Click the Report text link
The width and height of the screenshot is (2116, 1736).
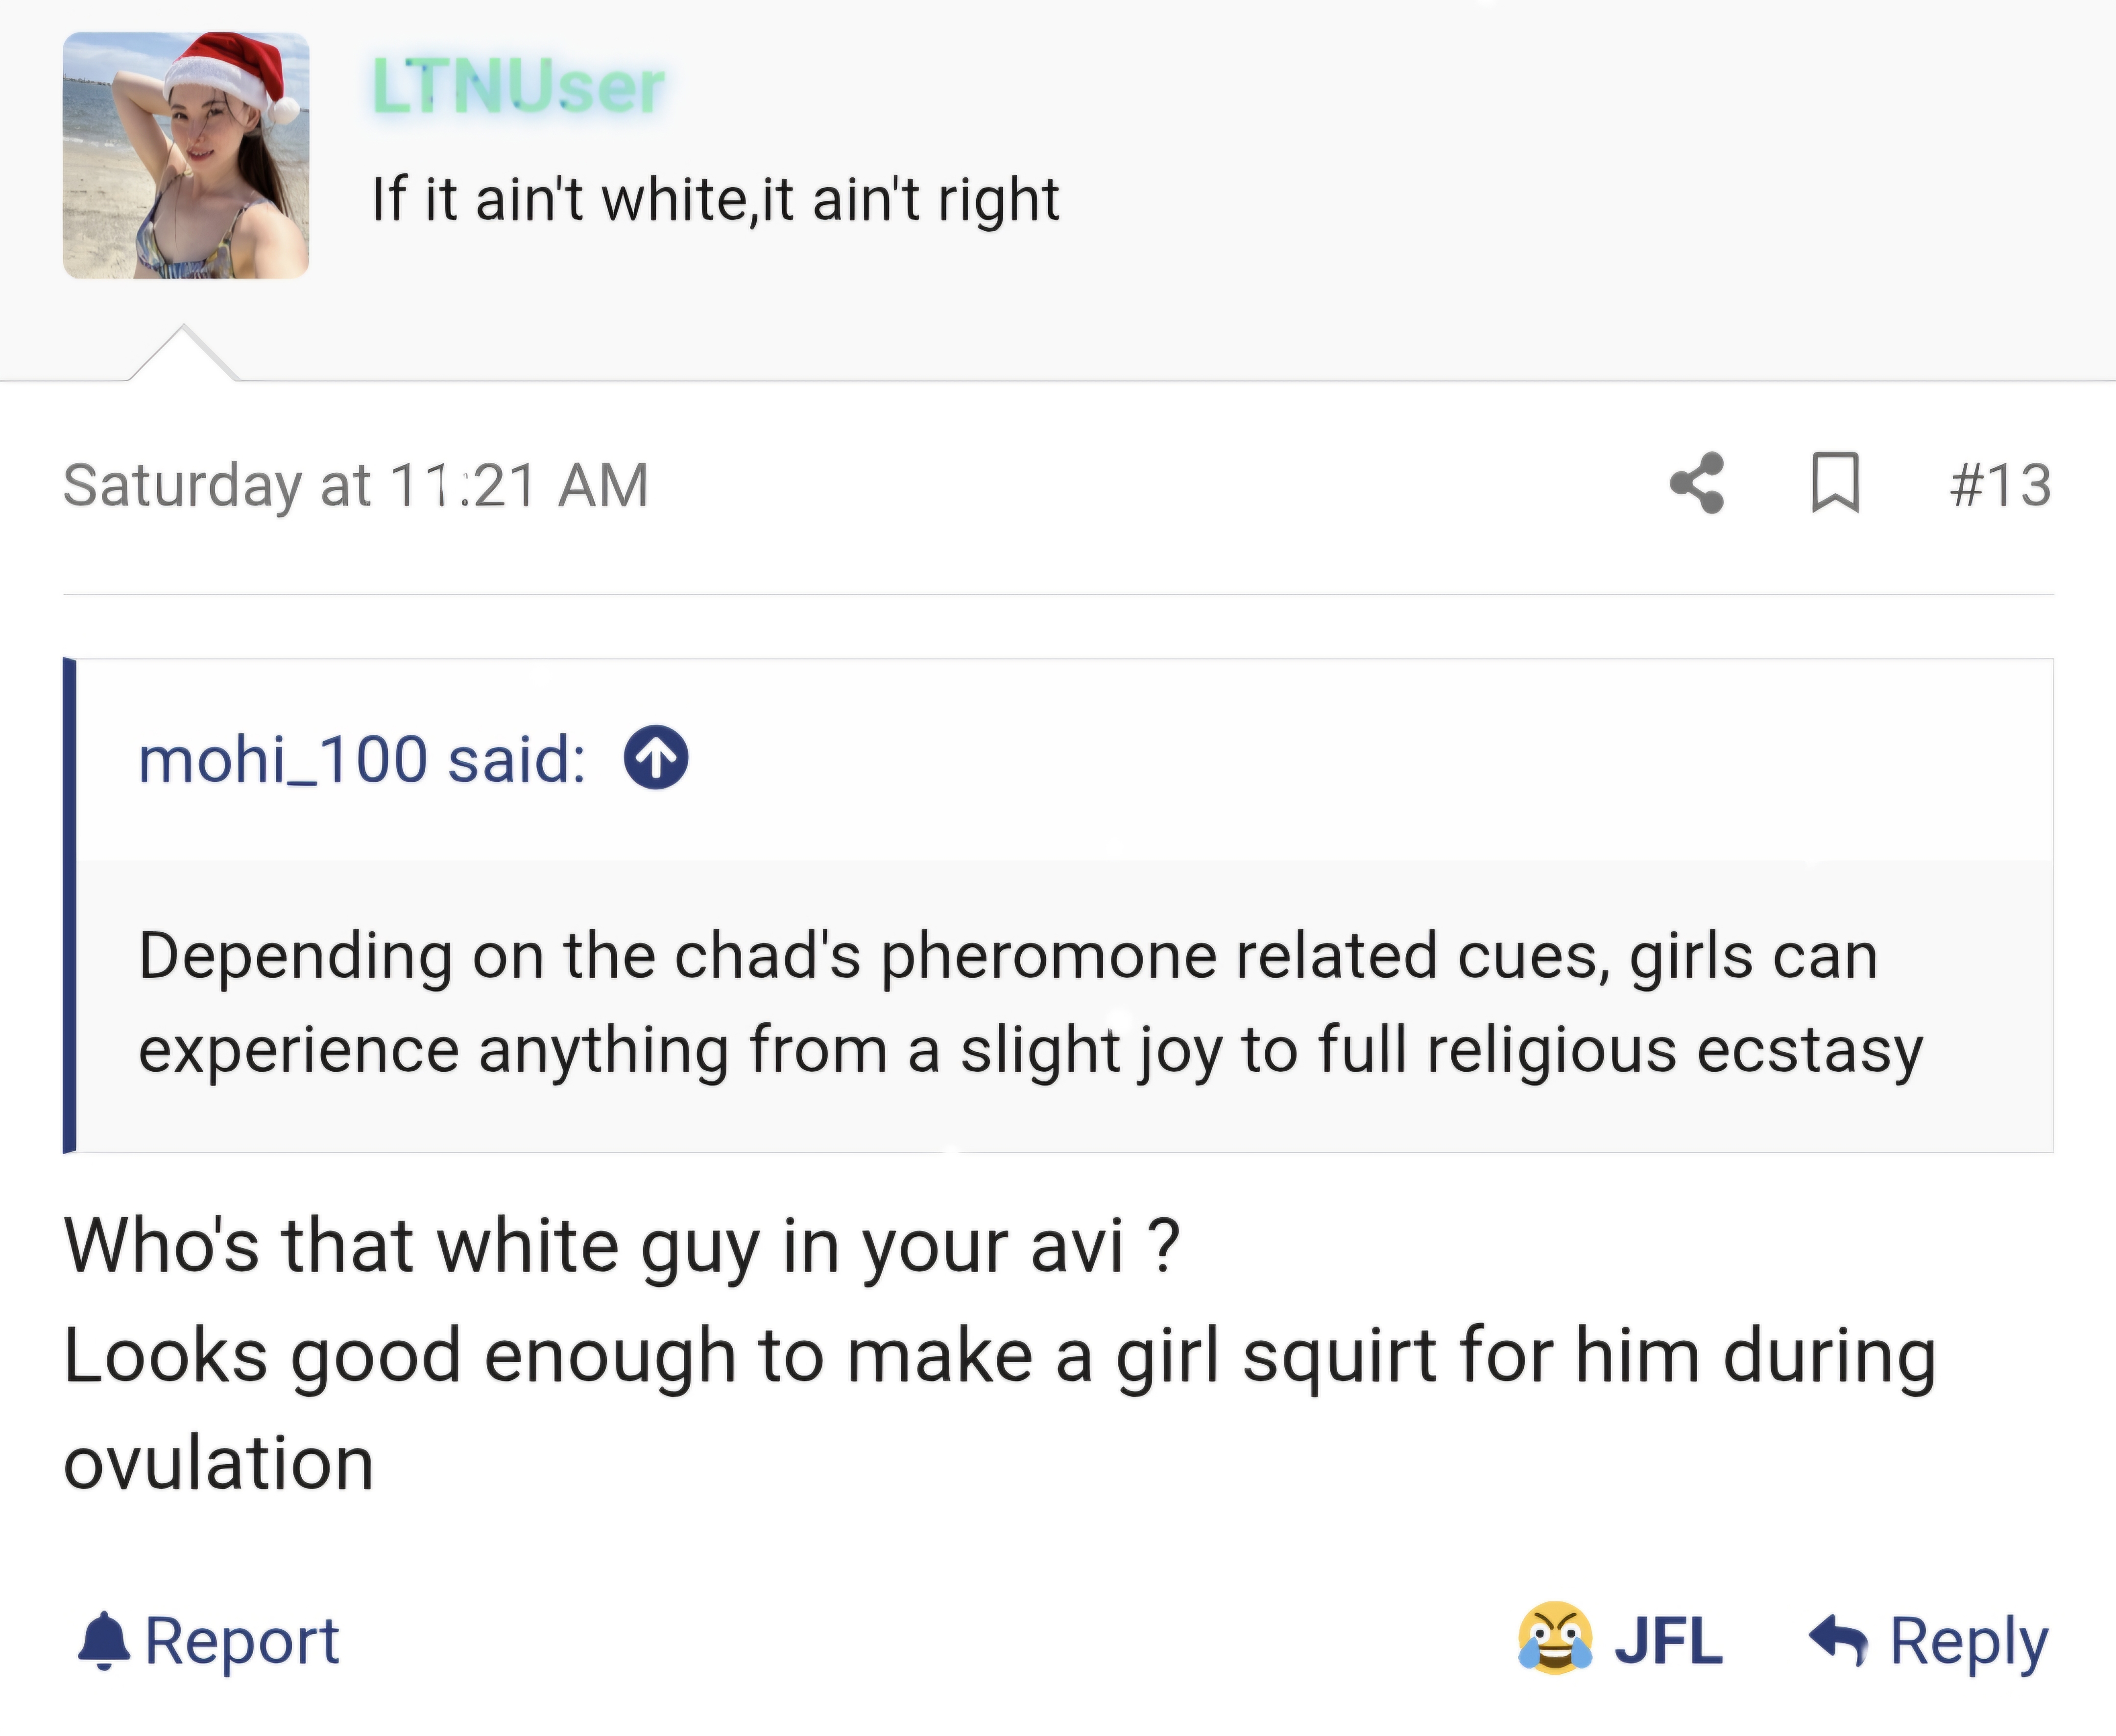pyautogui.click(x=242, y=1641)
